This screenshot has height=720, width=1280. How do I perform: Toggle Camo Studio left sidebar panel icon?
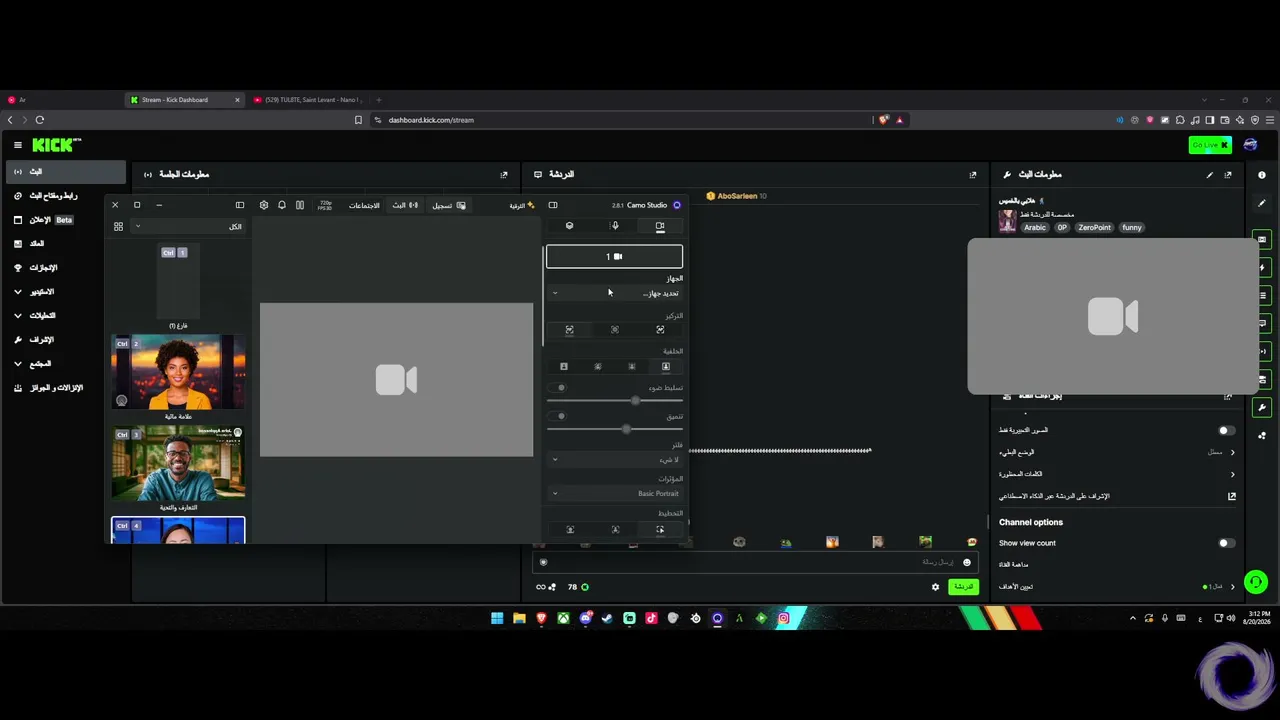click(x=240, y=205)
